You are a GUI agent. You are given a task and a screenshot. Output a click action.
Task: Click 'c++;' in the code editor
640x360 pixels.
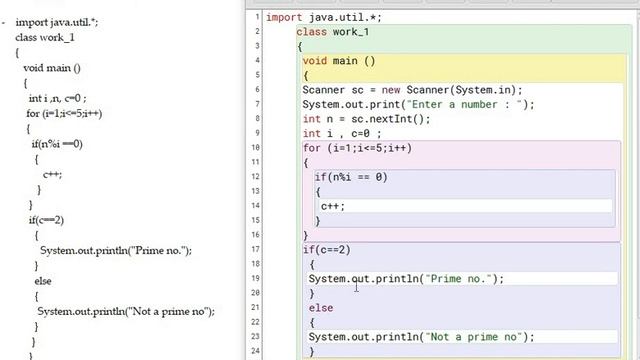[x=333, y=207]
